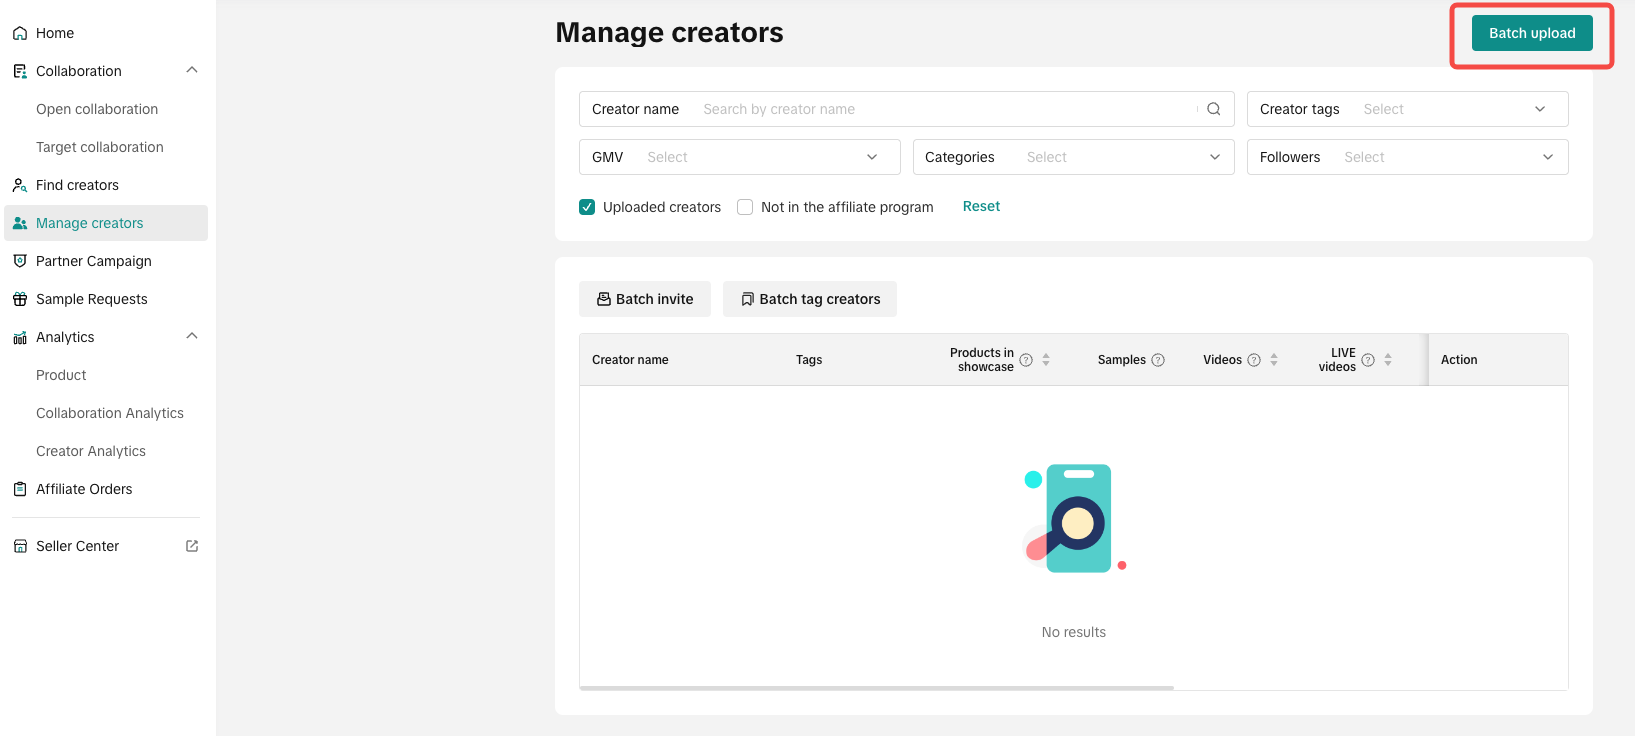Sort by Products in showcase arrows
The height and width of the screenshot is (736, 1635).
click(x=1046, y=360)
